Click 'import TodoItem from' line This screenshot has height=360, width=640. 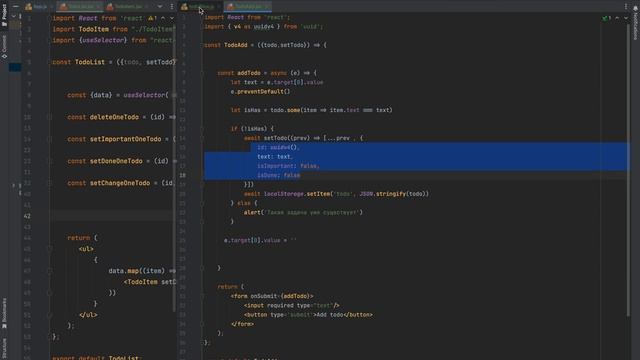(114, 29)
